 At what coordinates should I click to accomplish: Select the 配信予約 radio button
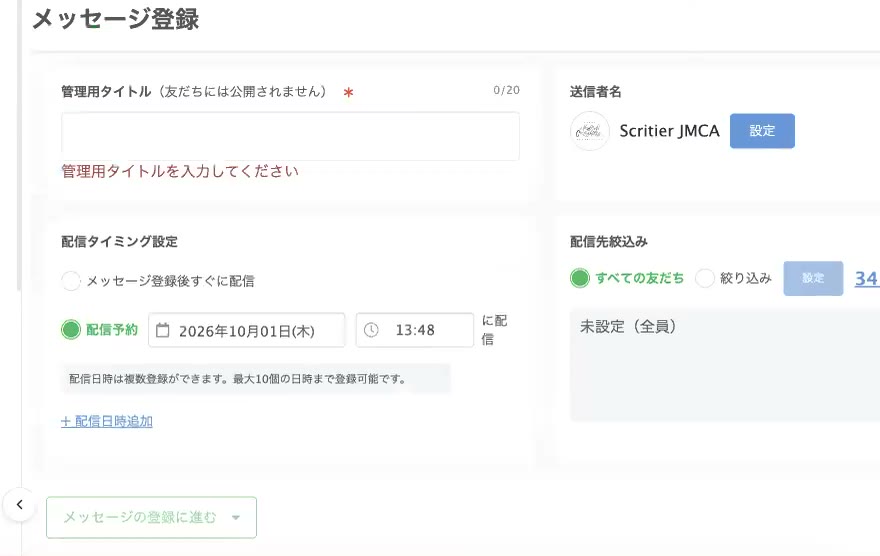71,329
